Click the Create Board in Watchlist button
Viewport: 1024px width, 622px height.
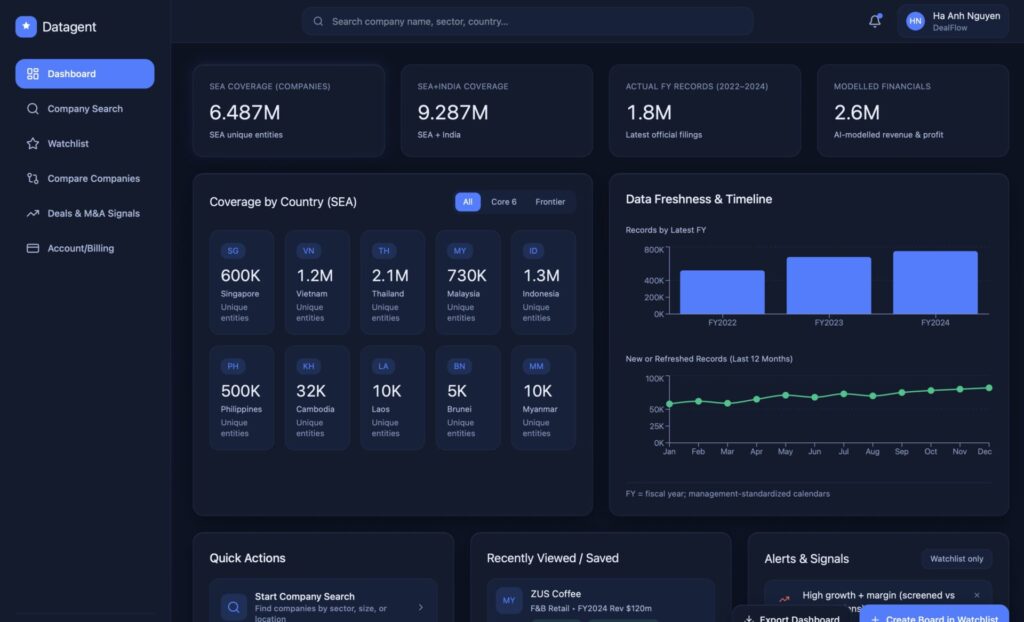934,618
